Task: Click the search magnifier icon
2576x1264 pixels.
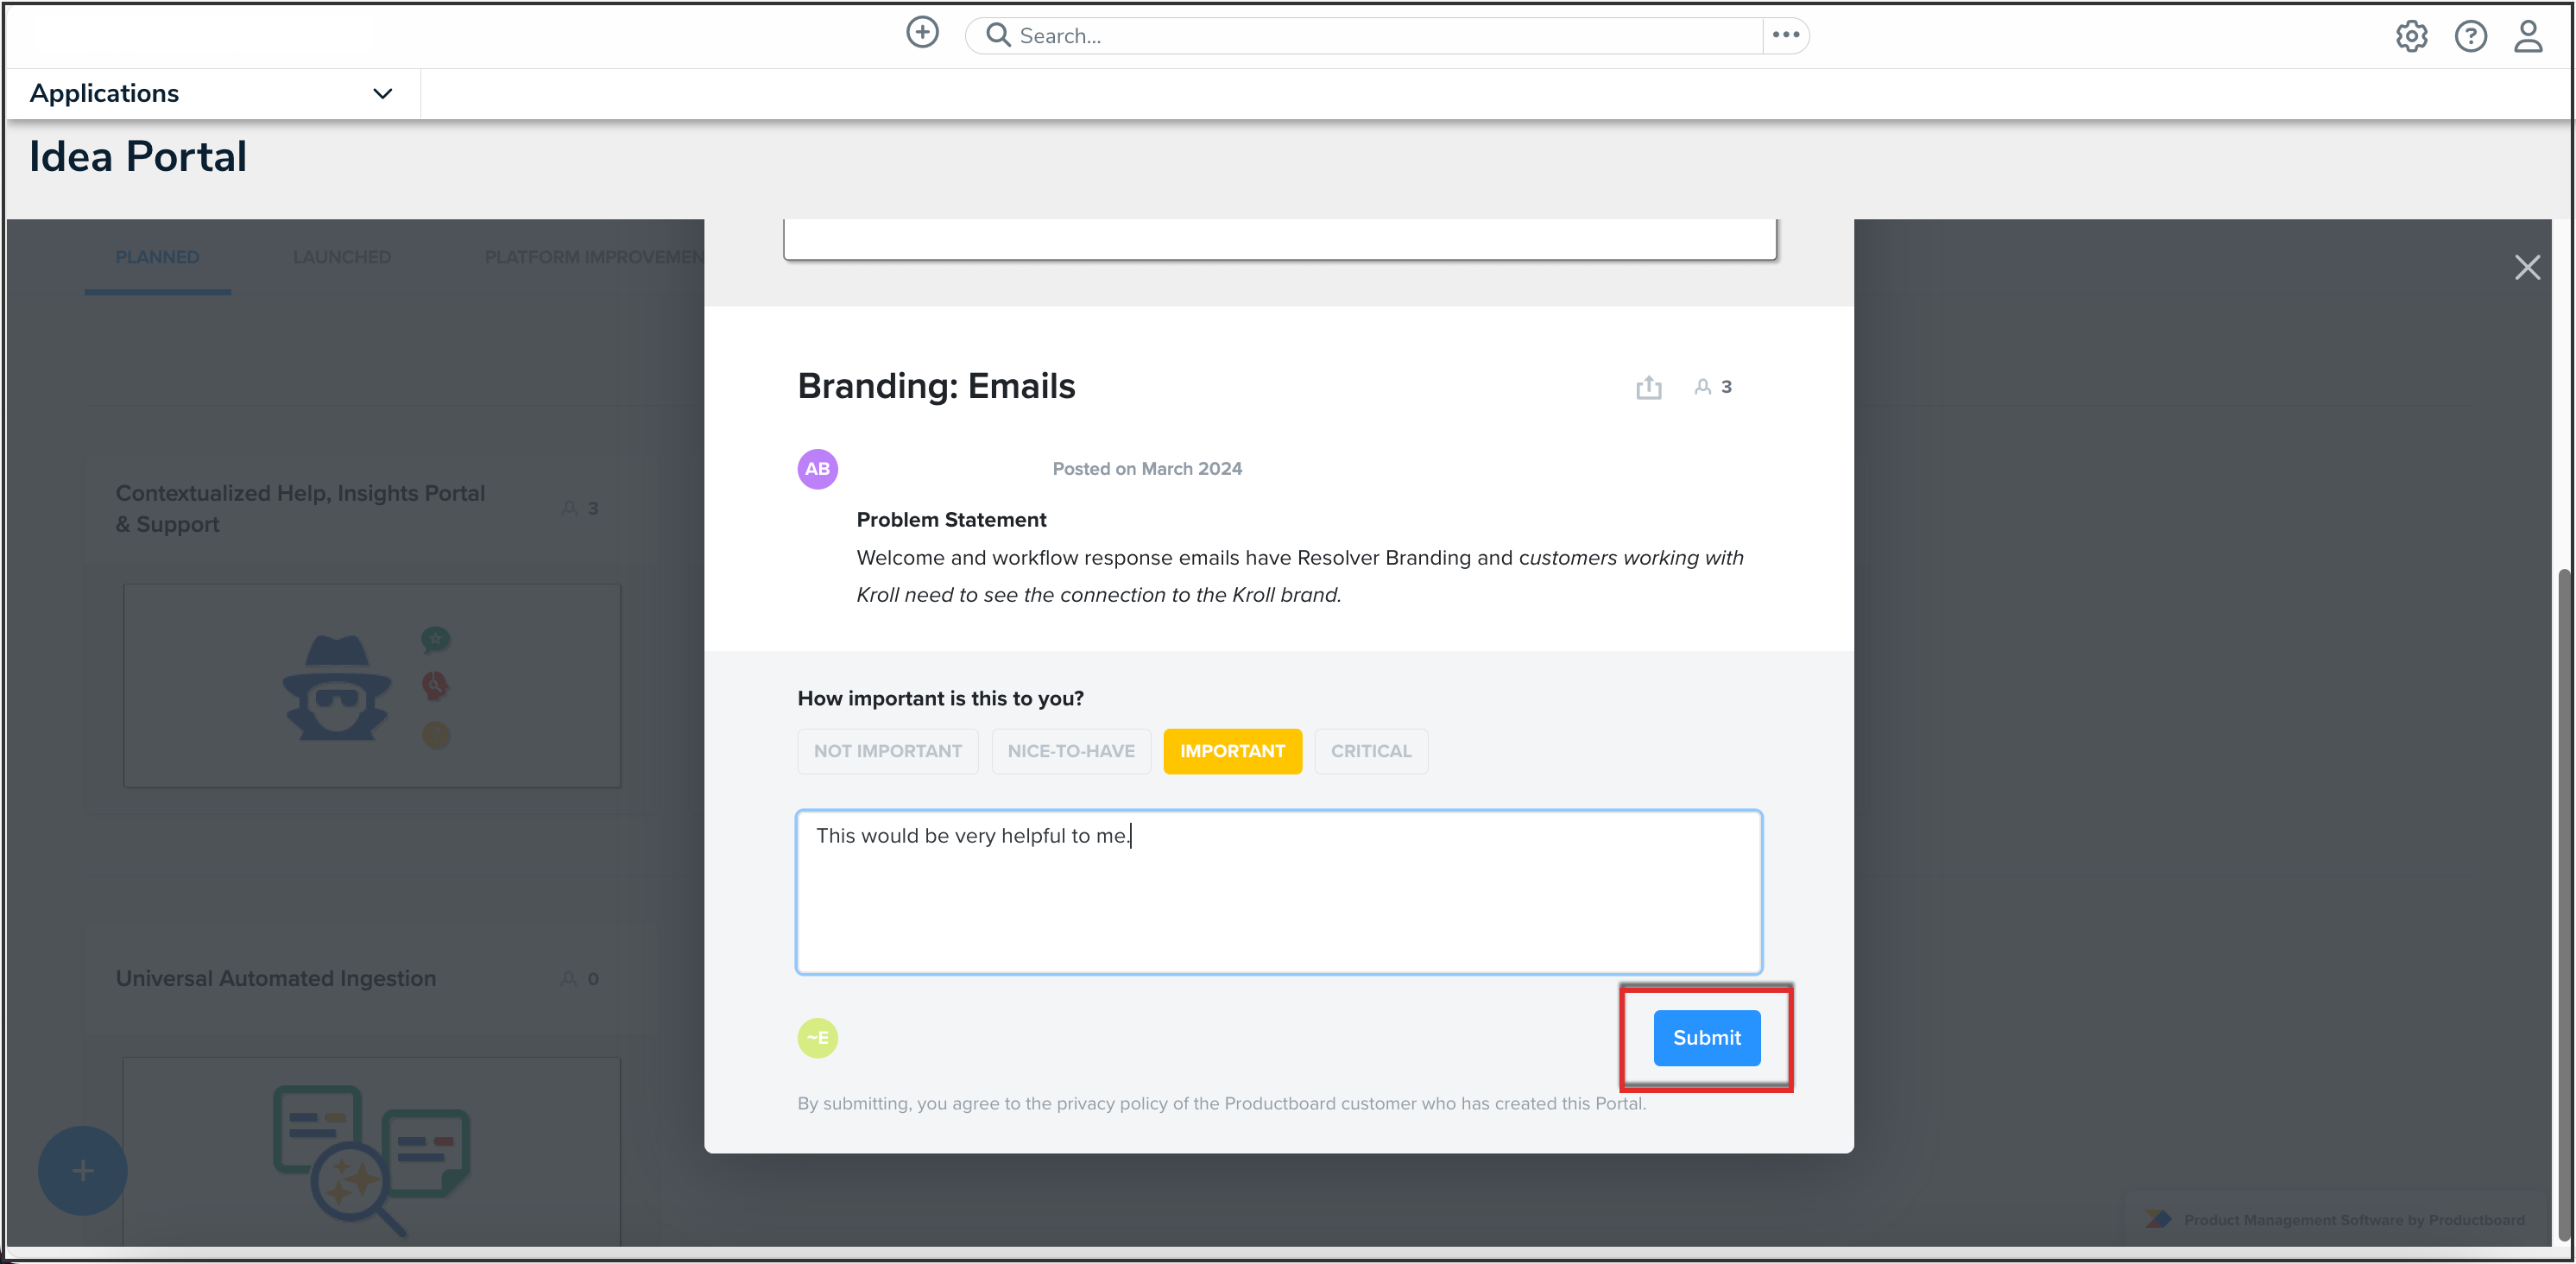Action: click(x=997, y=35)
